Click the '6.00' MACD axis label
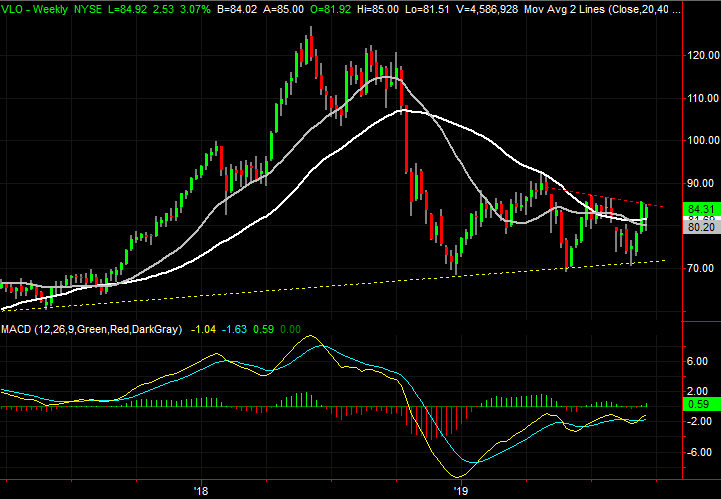 (x=698, y=362)
